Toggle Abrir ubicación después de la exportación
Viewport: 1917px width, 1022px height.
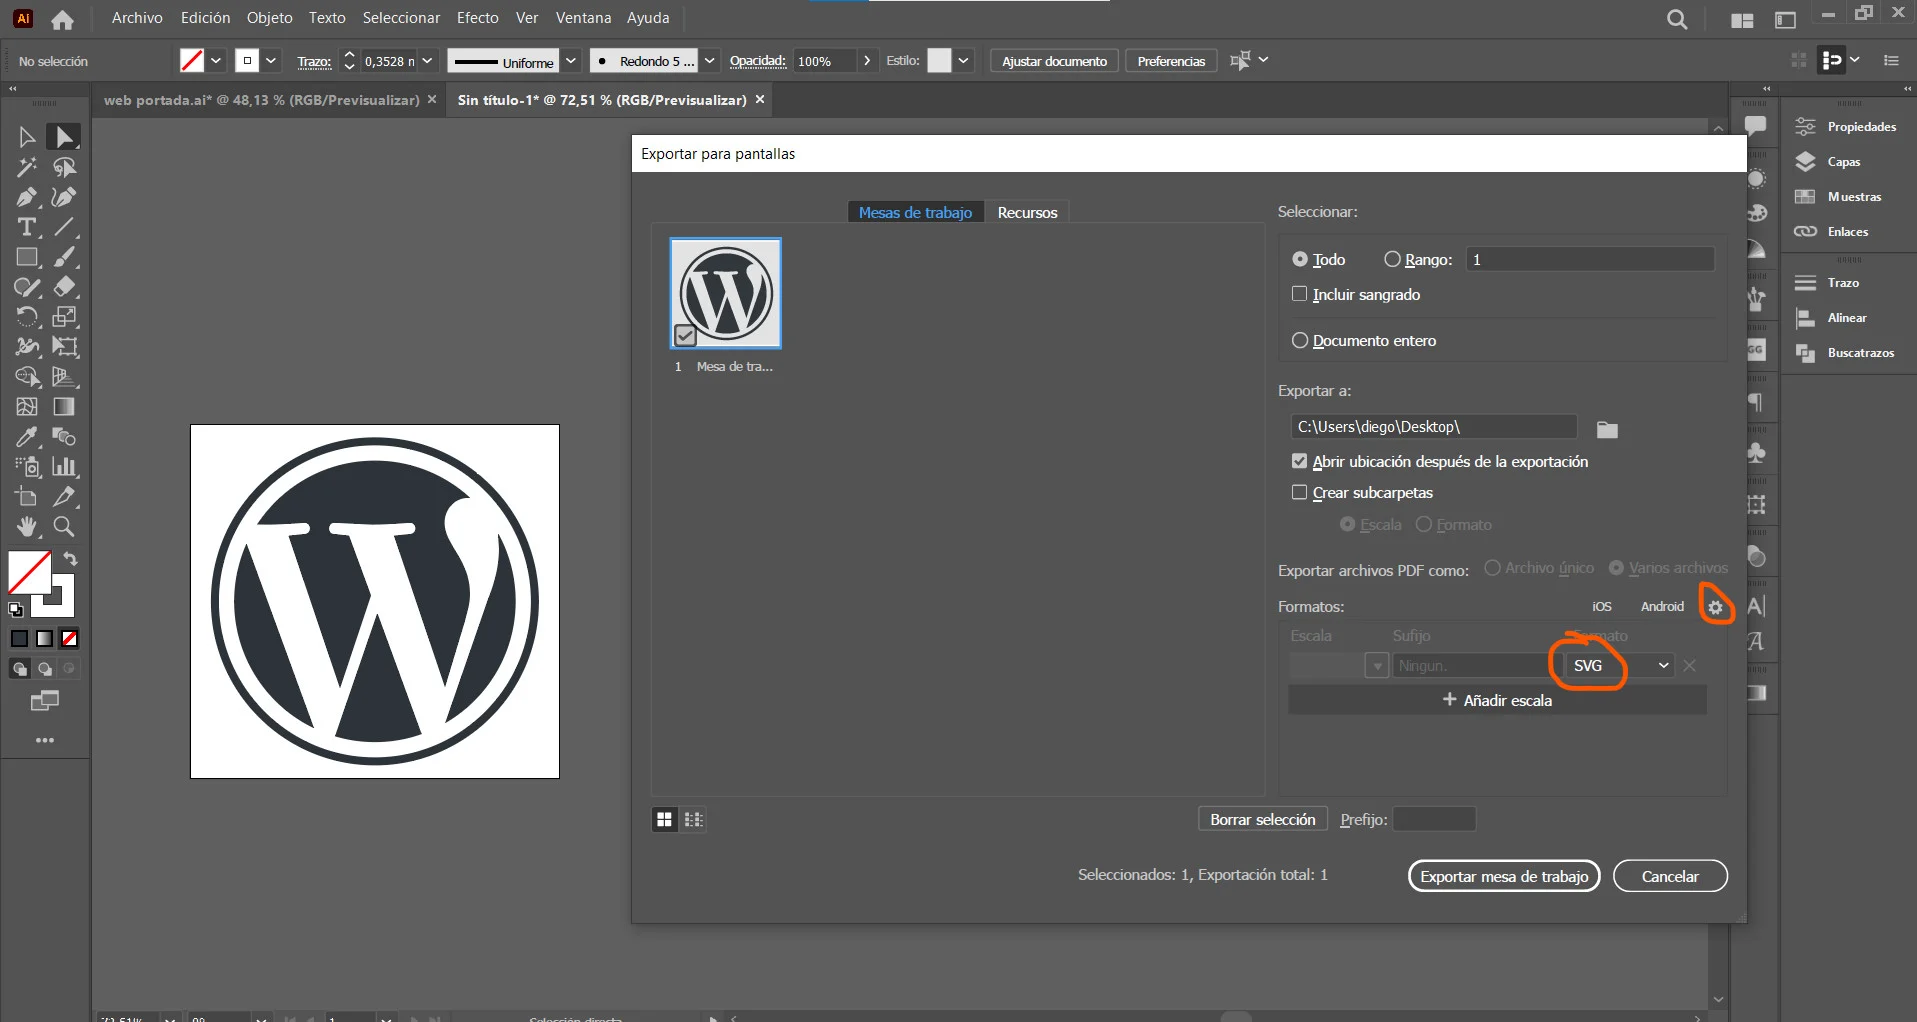1300,461
